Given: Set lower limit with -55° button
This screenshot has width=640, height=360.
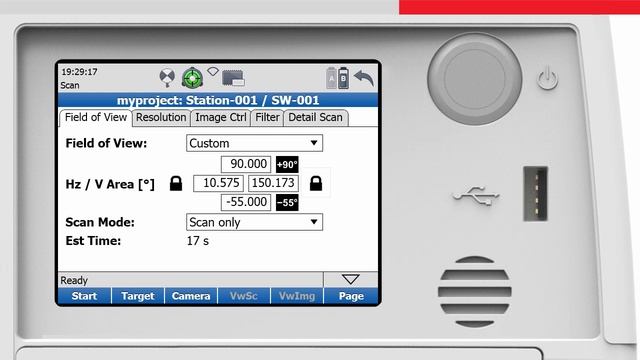Looking at the screenshot, I should click(287, 202).
